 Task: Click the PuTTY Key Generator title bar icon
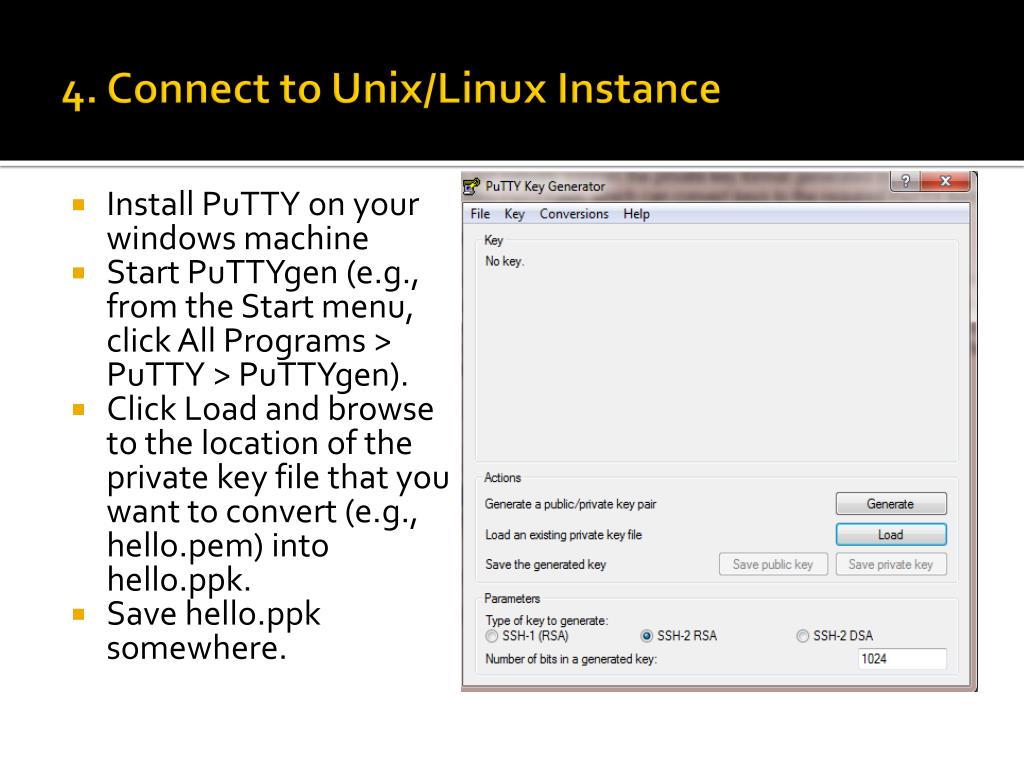[472, 186]
